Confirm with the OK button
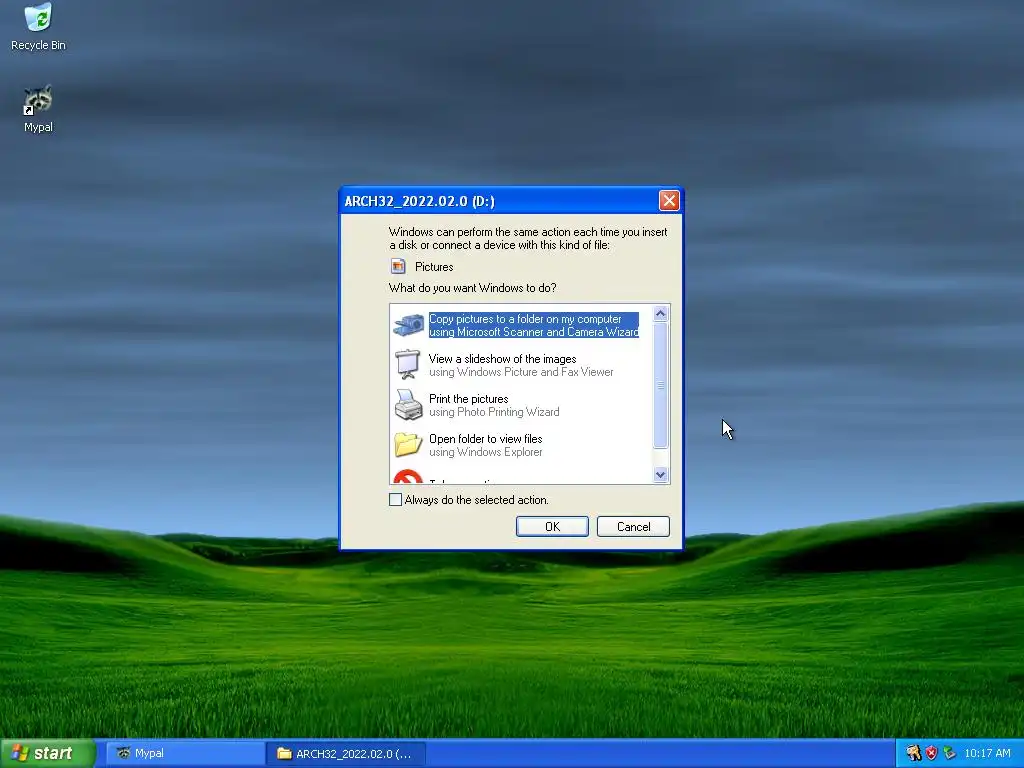 click(552, 526)
